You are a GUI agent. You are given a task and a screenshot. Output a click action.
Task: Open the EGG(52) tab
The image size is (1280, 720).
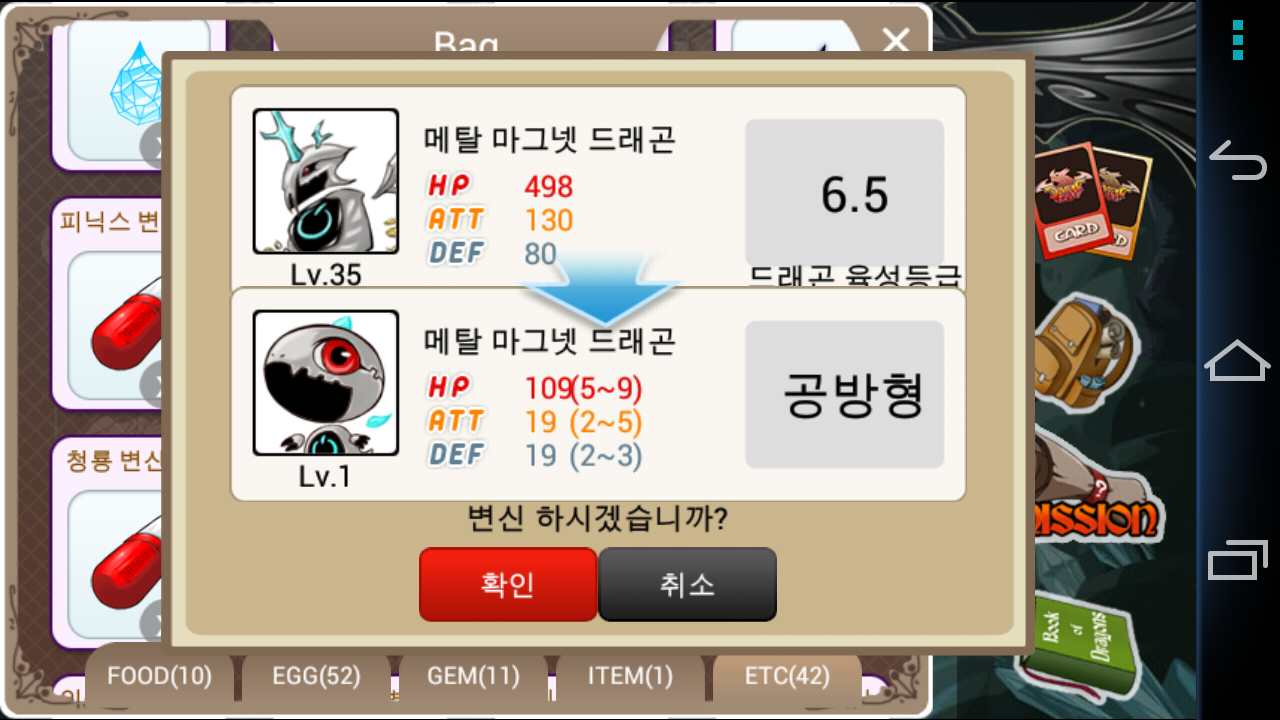tap(316, 676)
